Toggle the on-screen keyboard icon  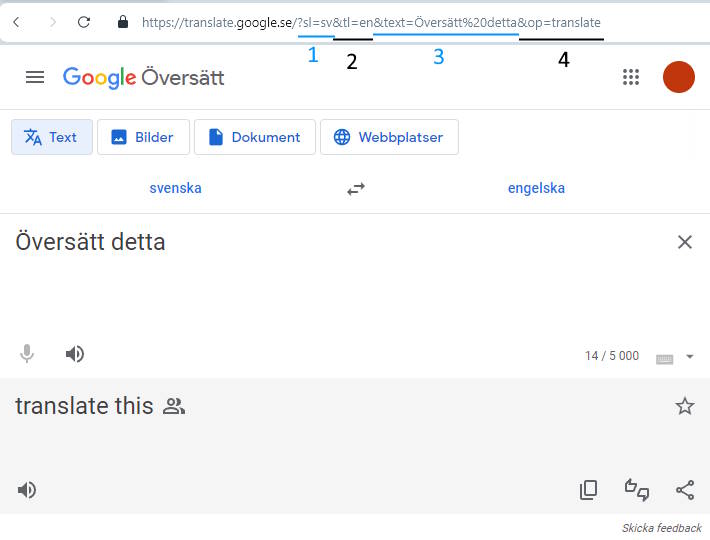[x=665, y=358]
